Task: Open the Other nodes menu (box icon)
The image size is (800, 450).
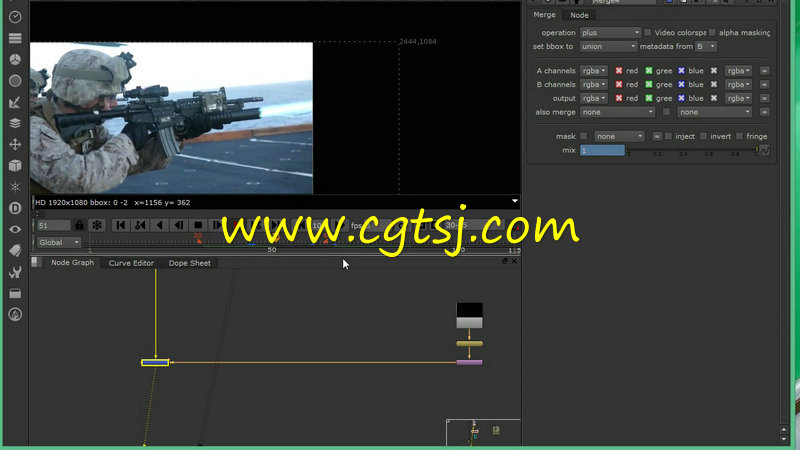Action: click(x=15, y=293)
